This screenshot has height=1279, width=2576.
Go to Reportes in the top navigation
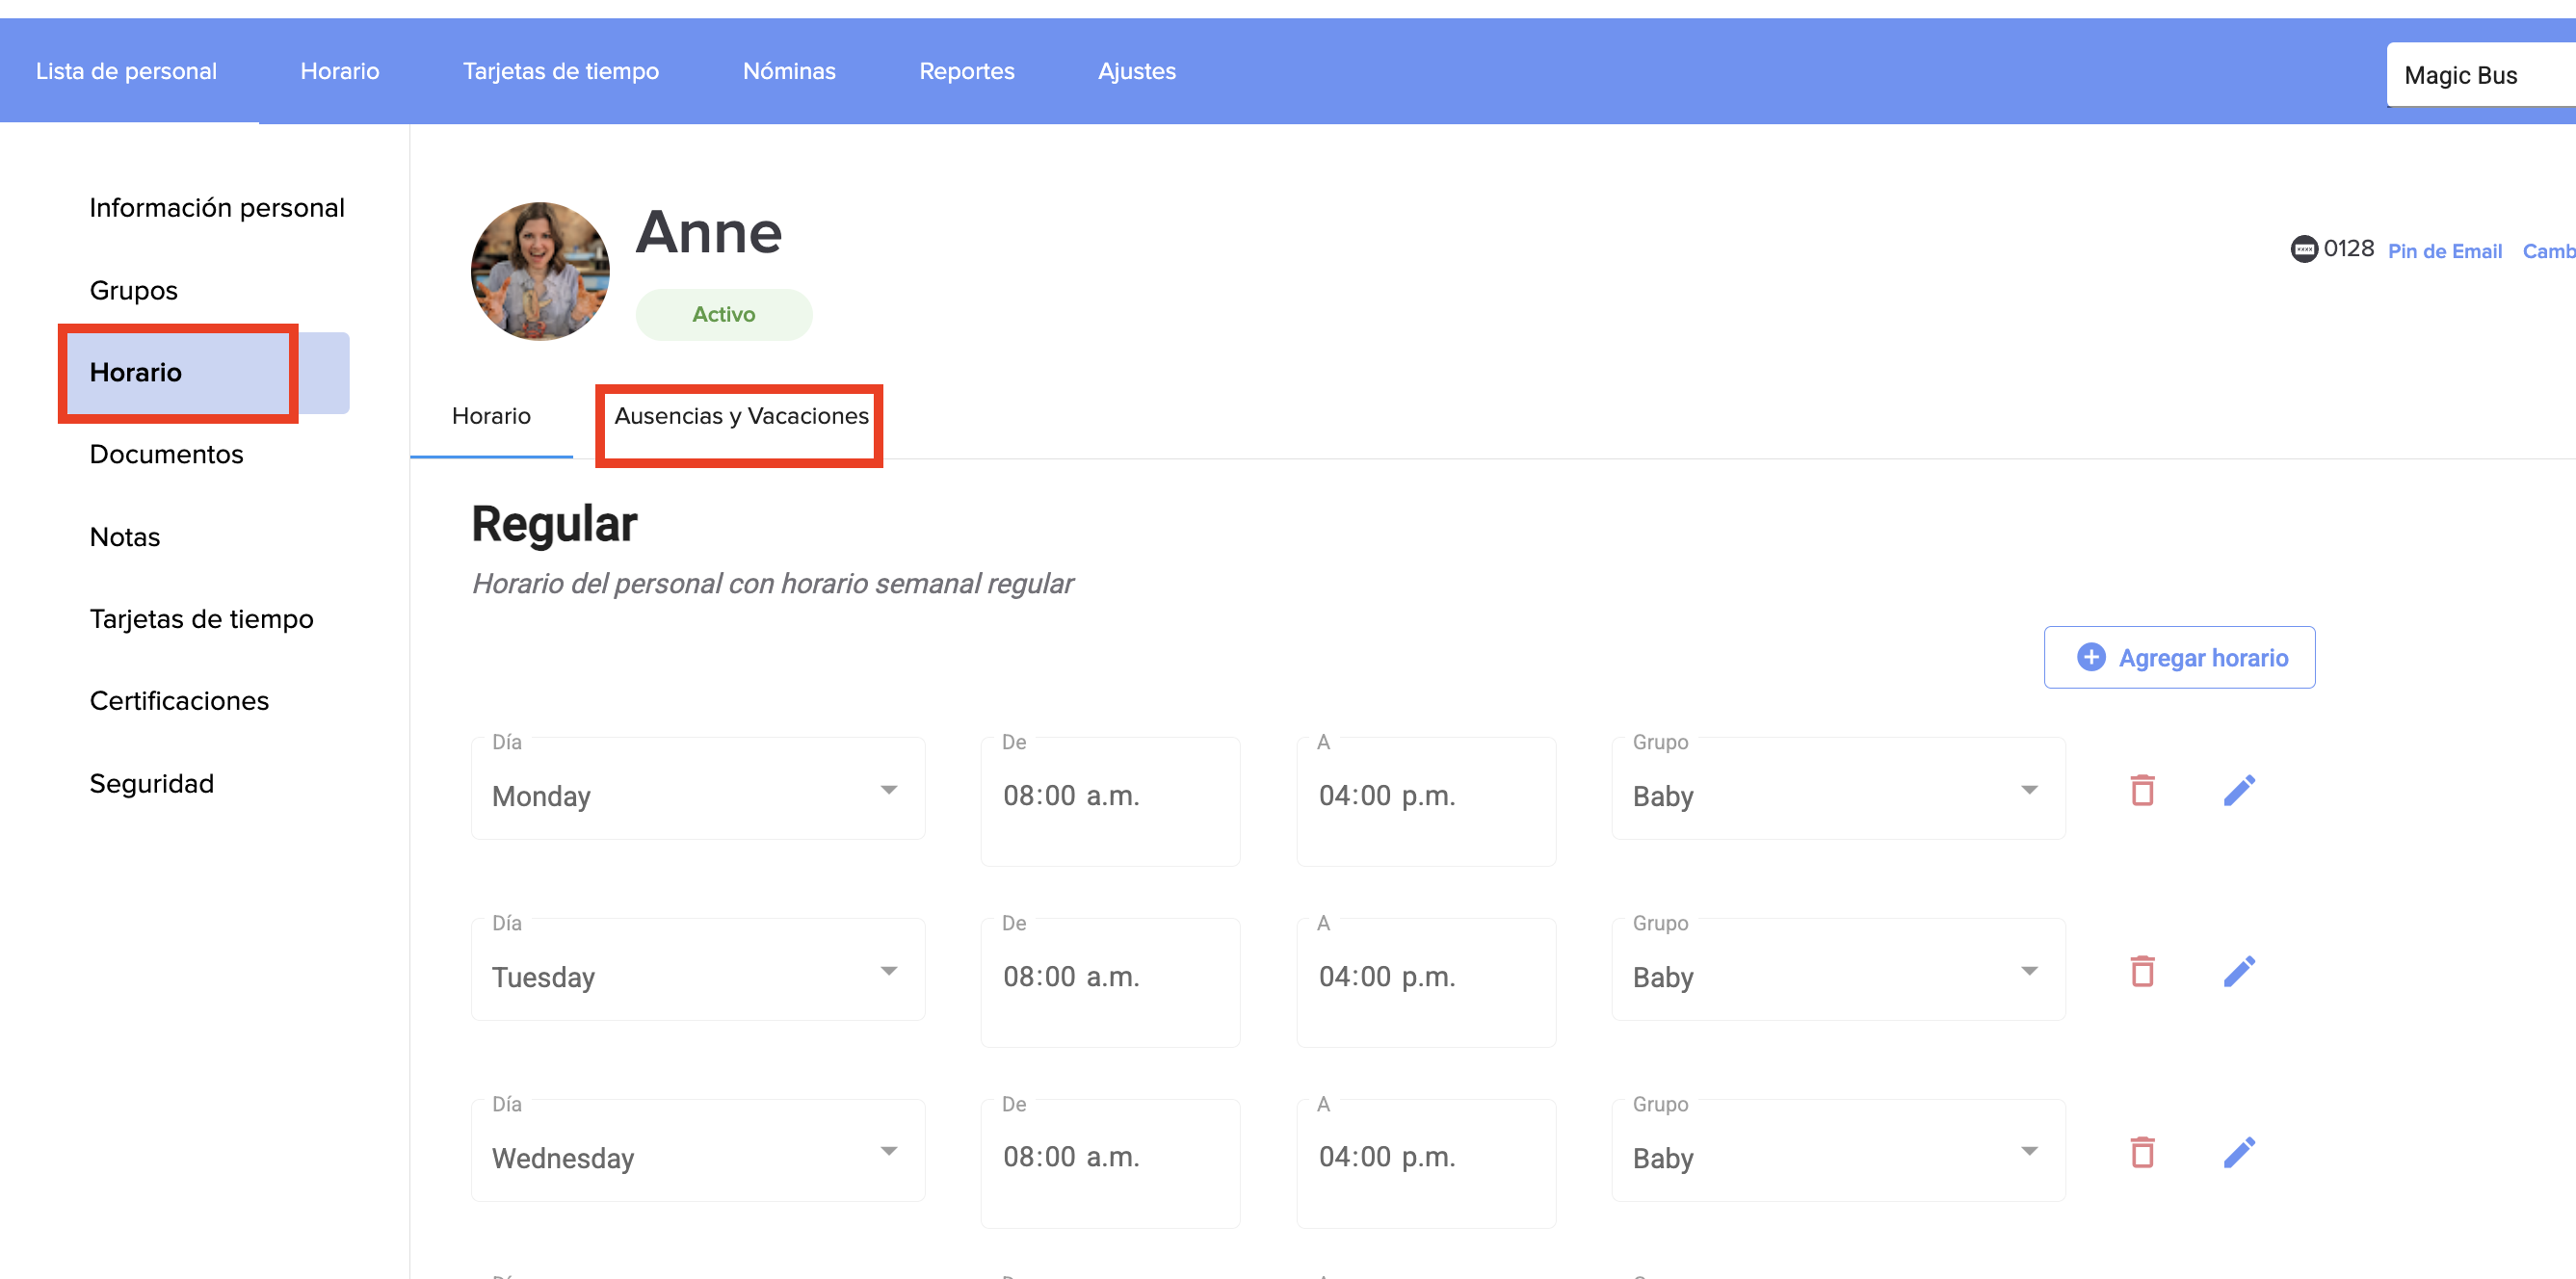(x=966, y=71)
